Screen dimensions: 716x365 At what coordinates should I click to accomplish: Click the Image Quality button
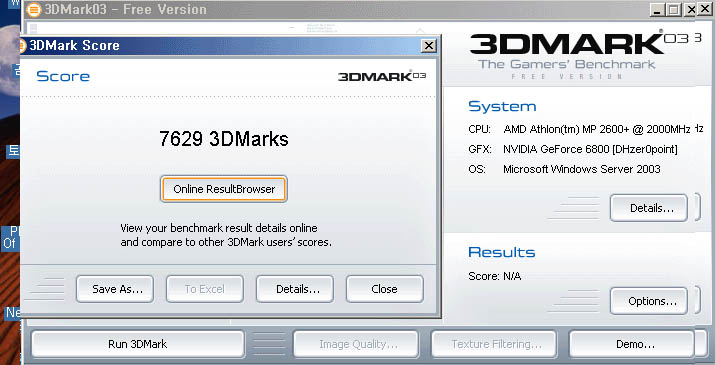point(356,344)
